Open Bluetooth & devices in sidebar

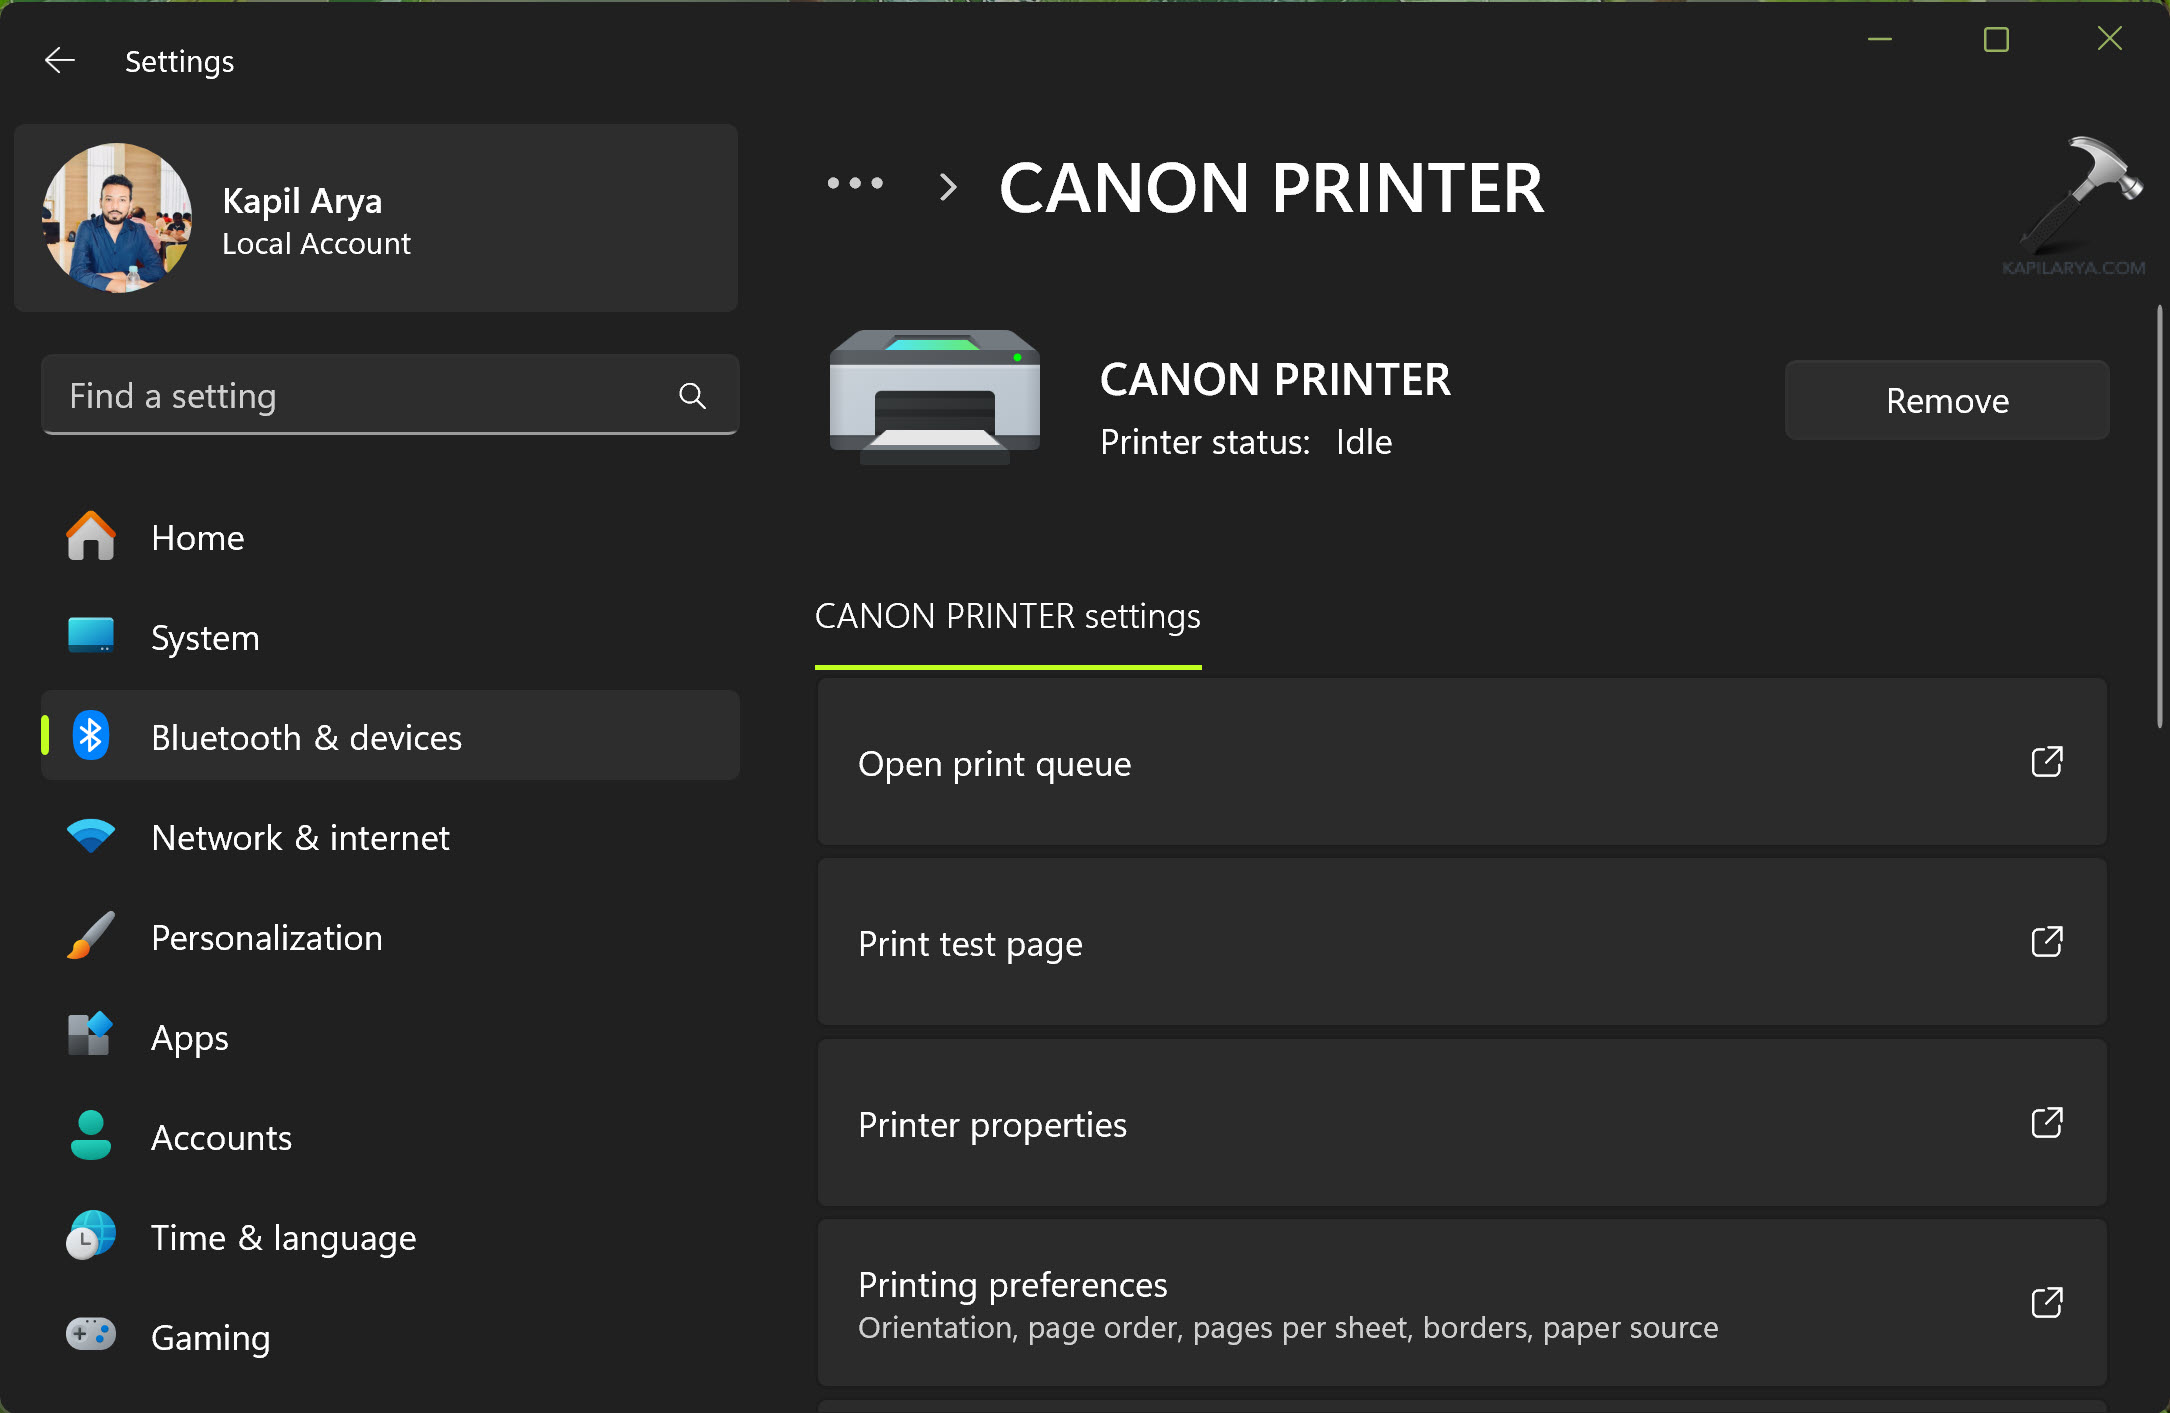(306, 736)
